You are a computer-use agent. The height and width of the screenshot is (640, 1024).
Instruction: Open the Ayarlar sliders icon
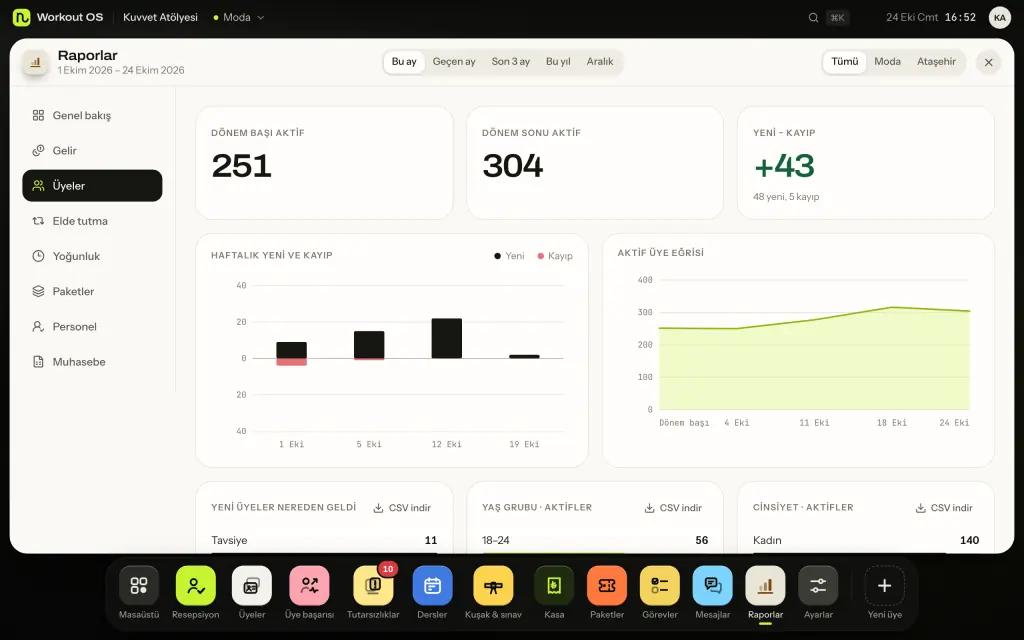click(818, 585)
